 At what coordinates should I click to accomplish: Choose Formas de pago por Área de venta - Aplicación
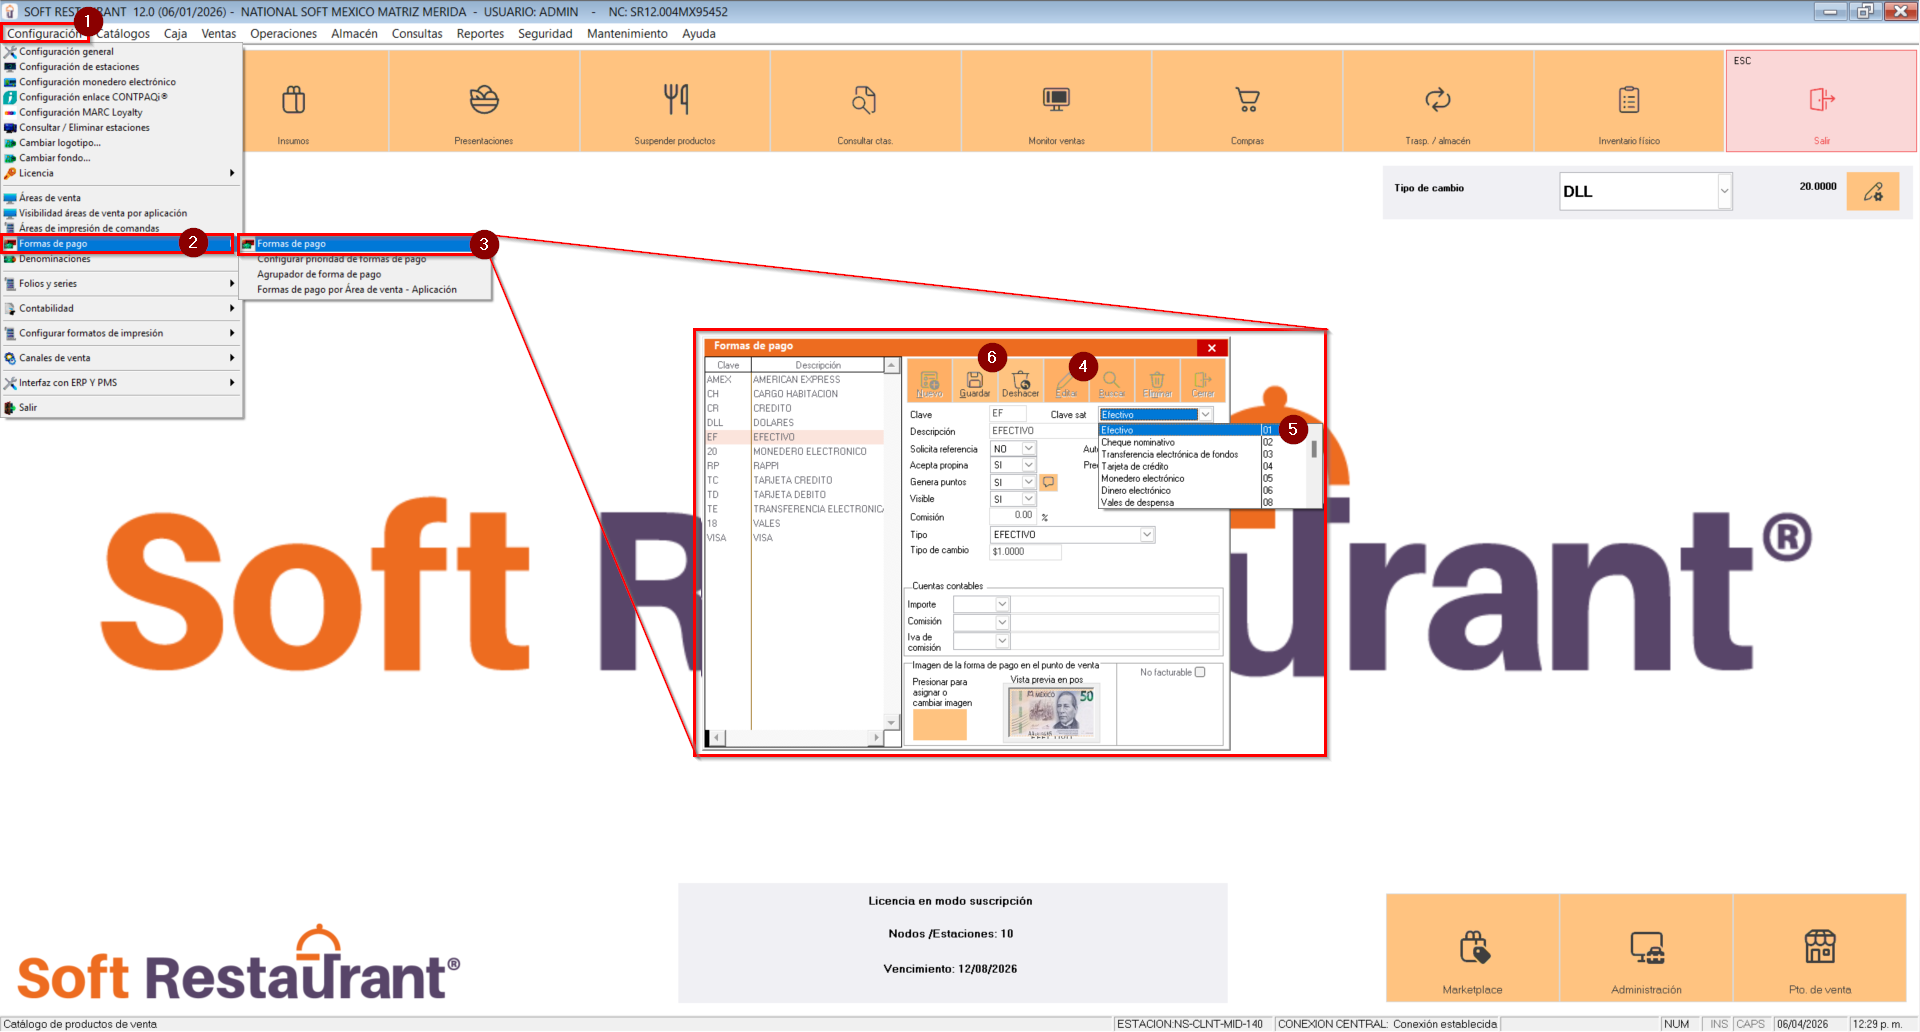365,290
